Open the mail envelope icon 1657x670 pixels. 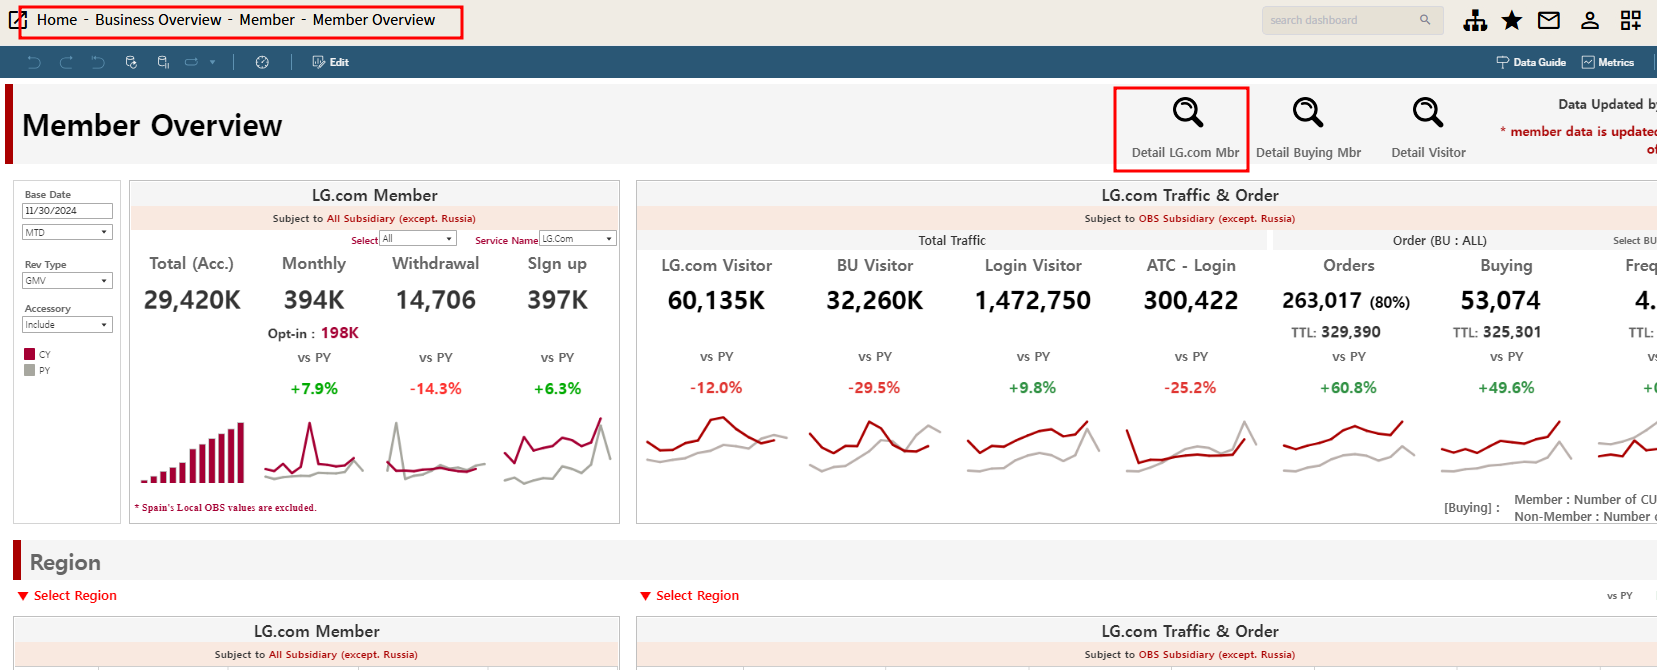click(x=1549, y=21)
